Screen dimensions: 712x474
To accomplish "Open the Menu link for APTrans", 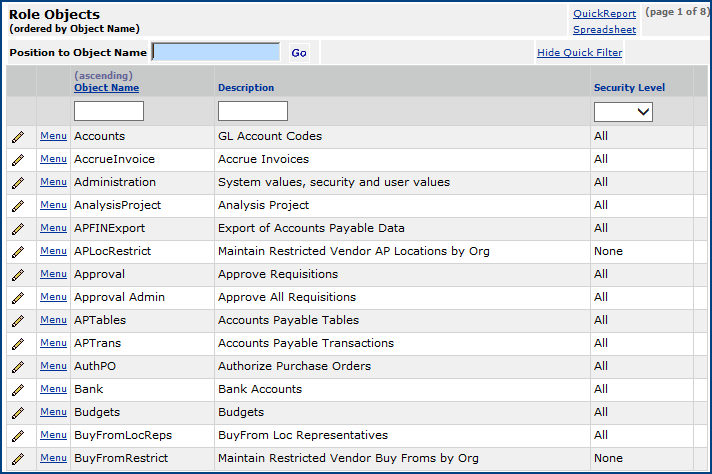I will click(53, 343).
